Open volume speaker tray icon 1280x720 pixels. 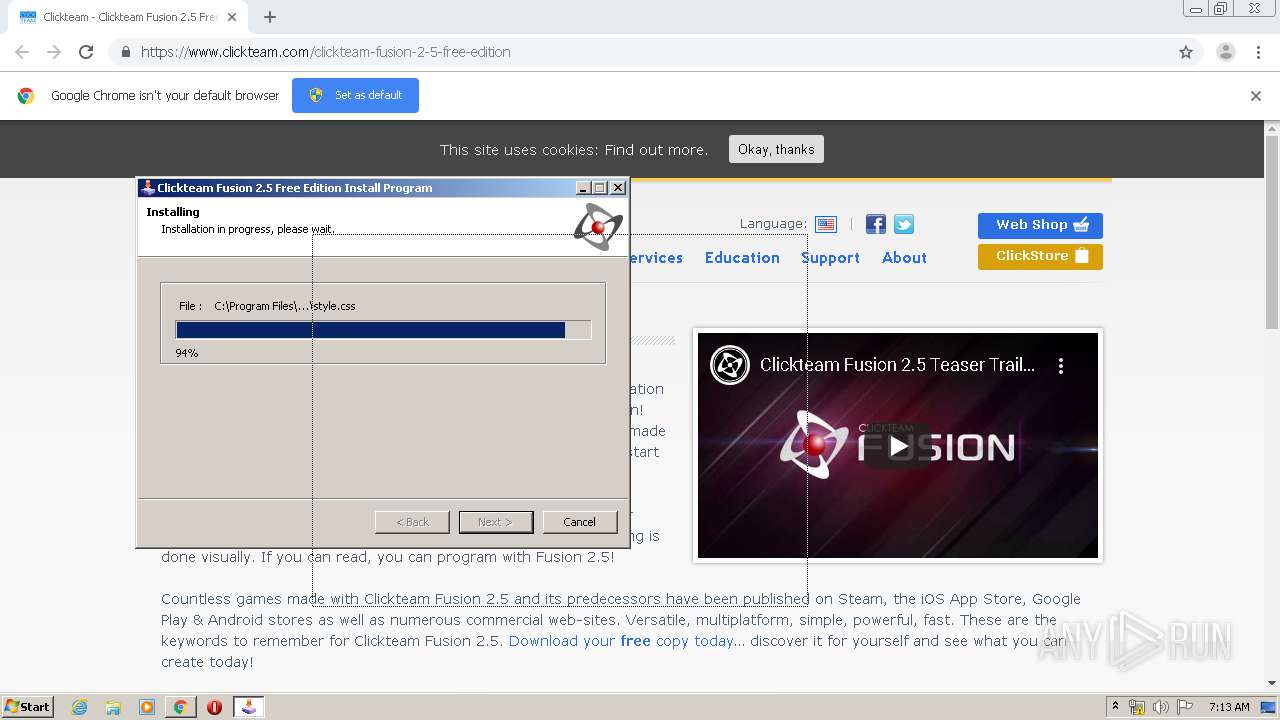pyautogui.click(x=1160, y=707)
